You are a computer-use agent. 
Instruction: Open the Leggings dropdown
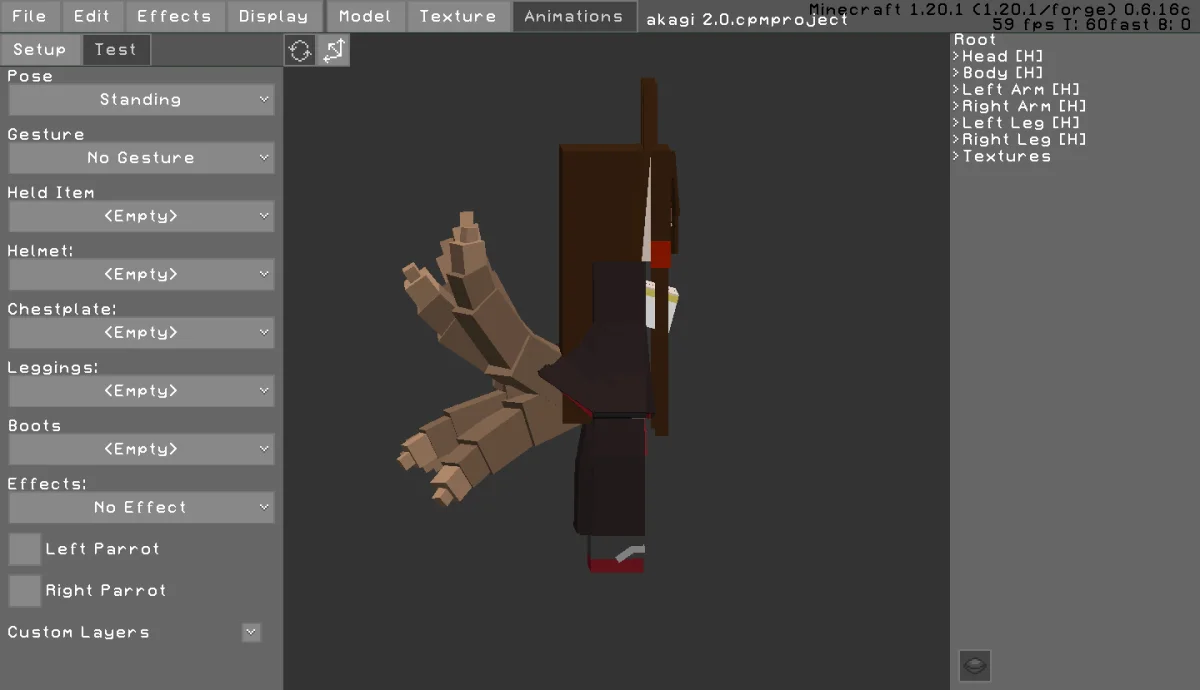coord(141,390)
